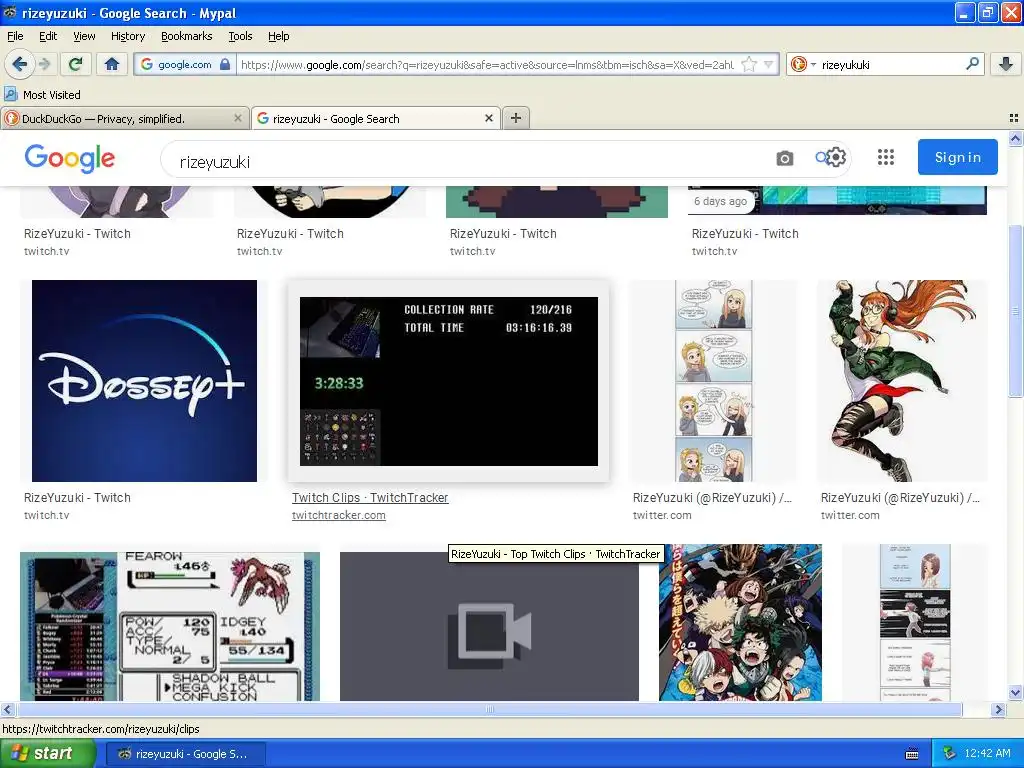The image size is (1024, 768).
Task: Open the Help menu
Action: click(278, 37)
